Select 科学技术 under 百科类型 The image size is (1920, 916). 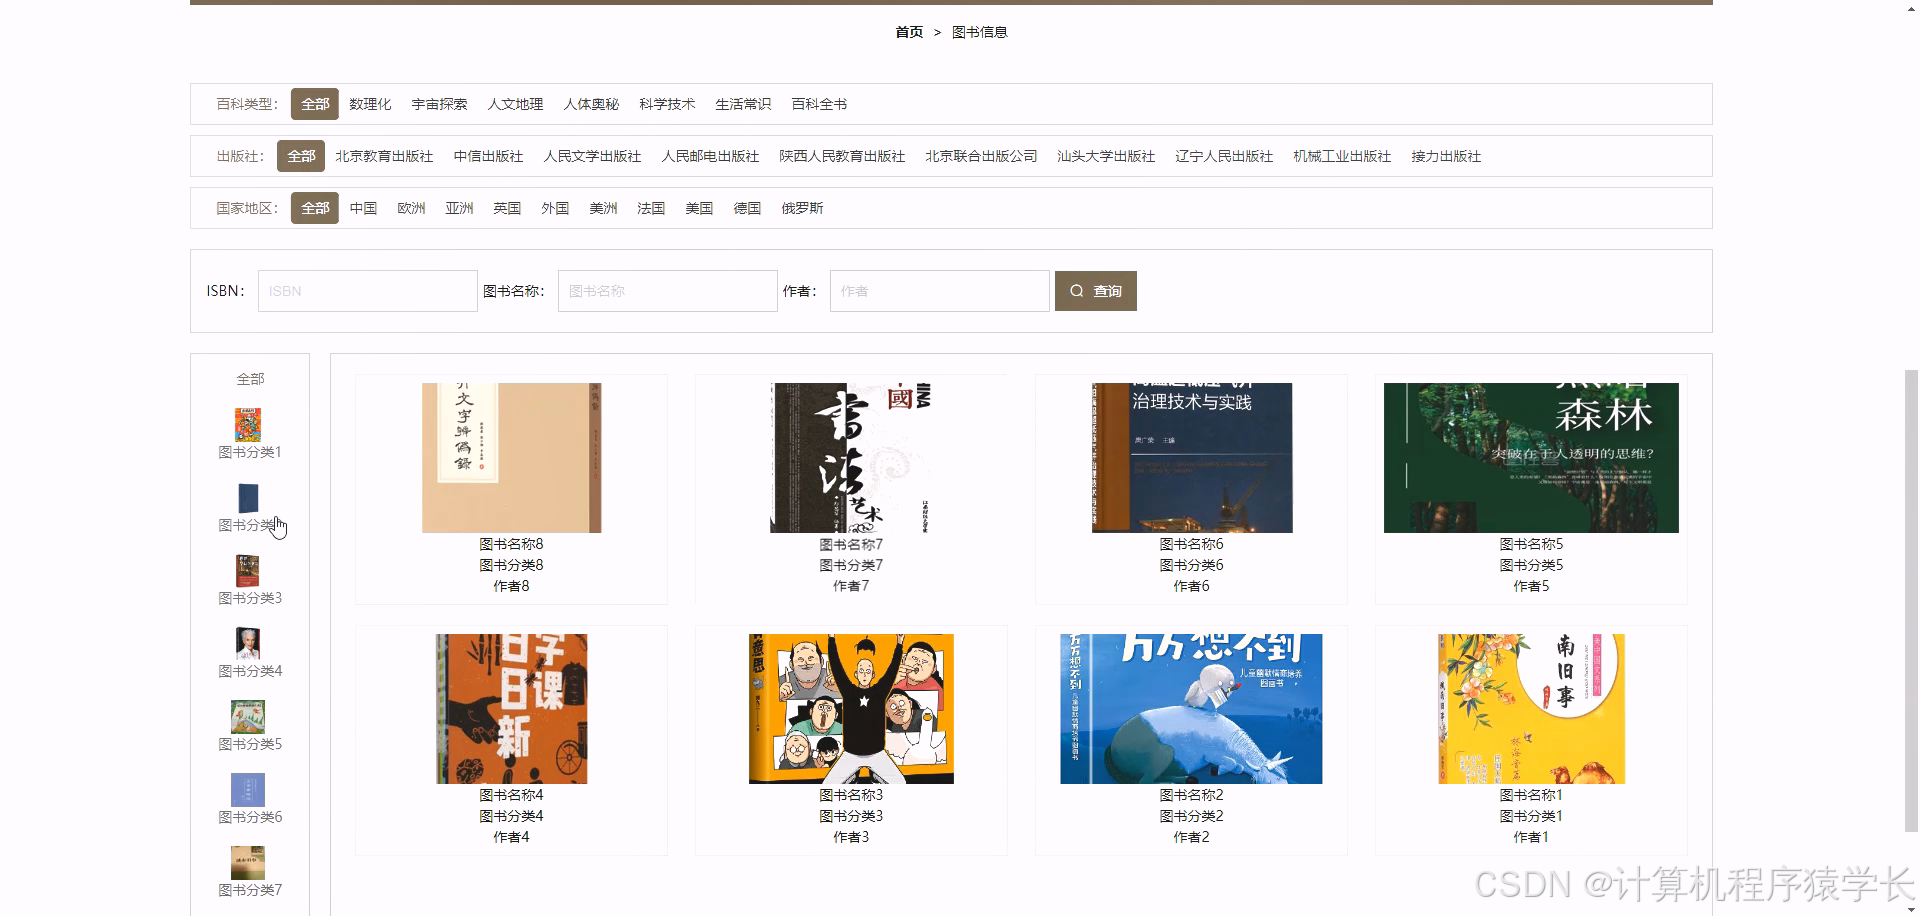point(666,103)
